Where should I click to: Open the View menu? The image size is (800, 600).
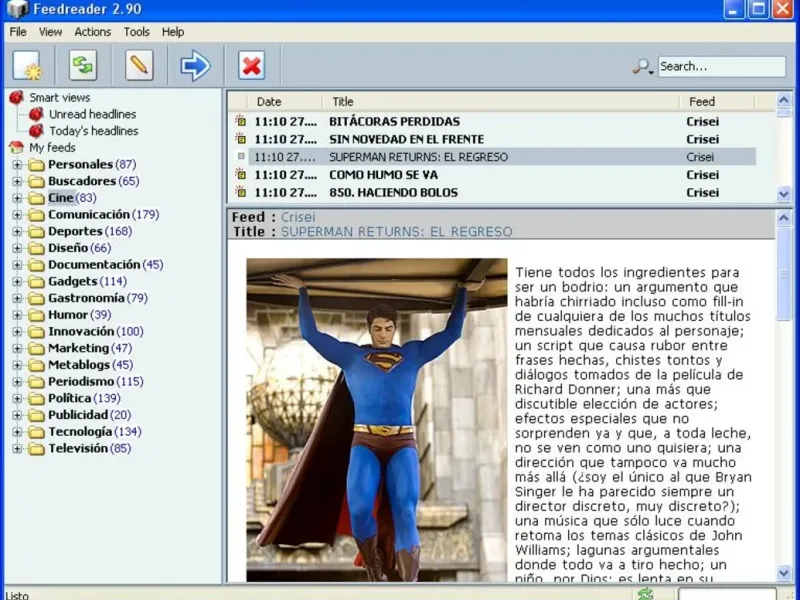pyautogui.click(x=50, y=32)
